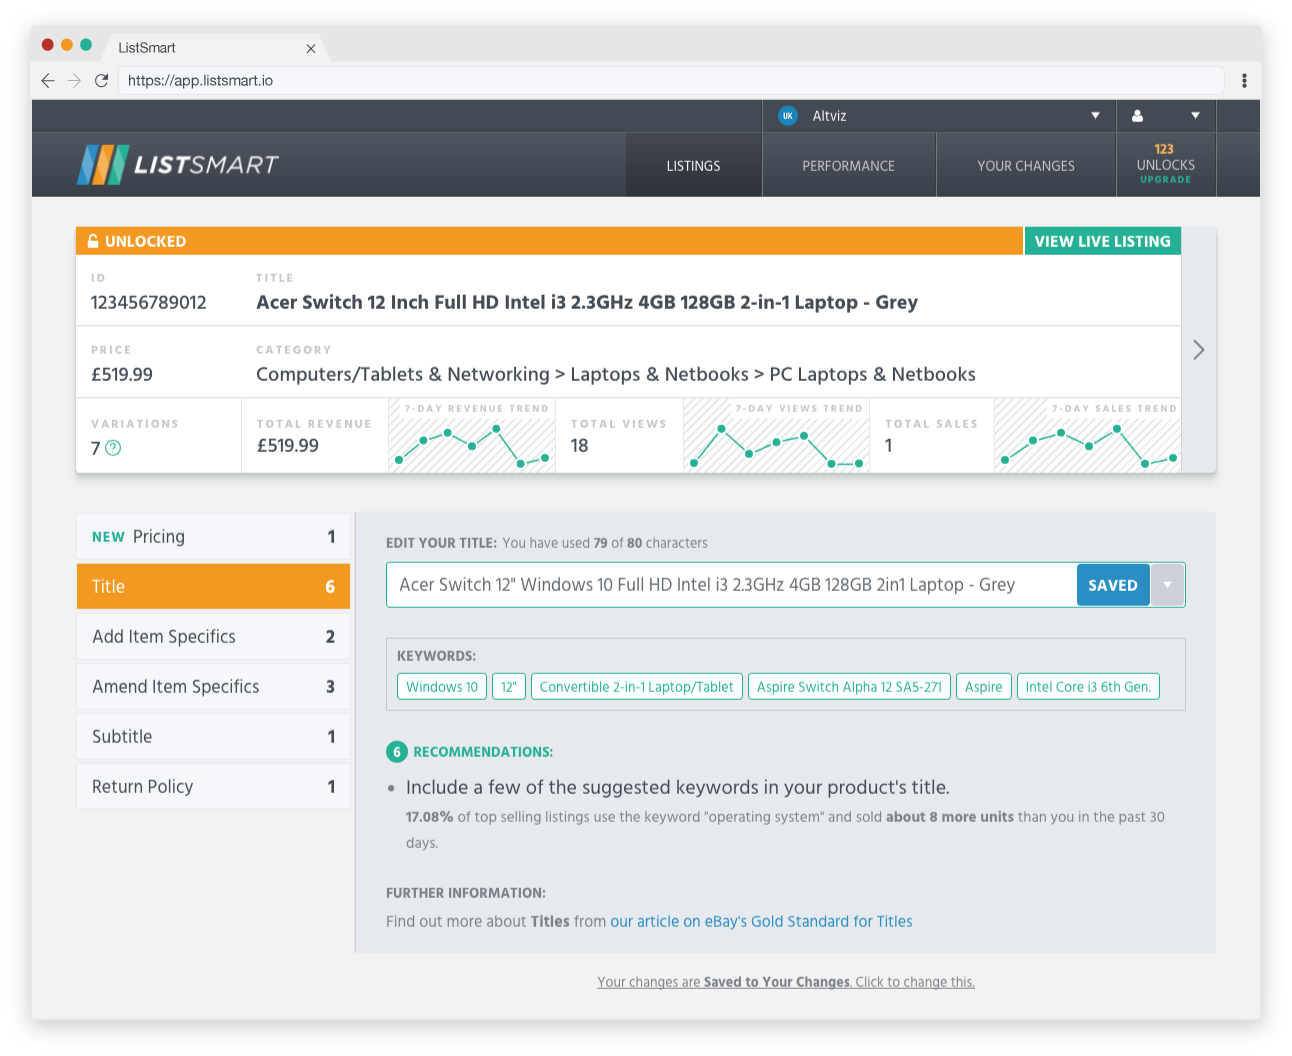Close the ListSmart browser tab
This screenshot has width=1292, height=1056.
311,48
